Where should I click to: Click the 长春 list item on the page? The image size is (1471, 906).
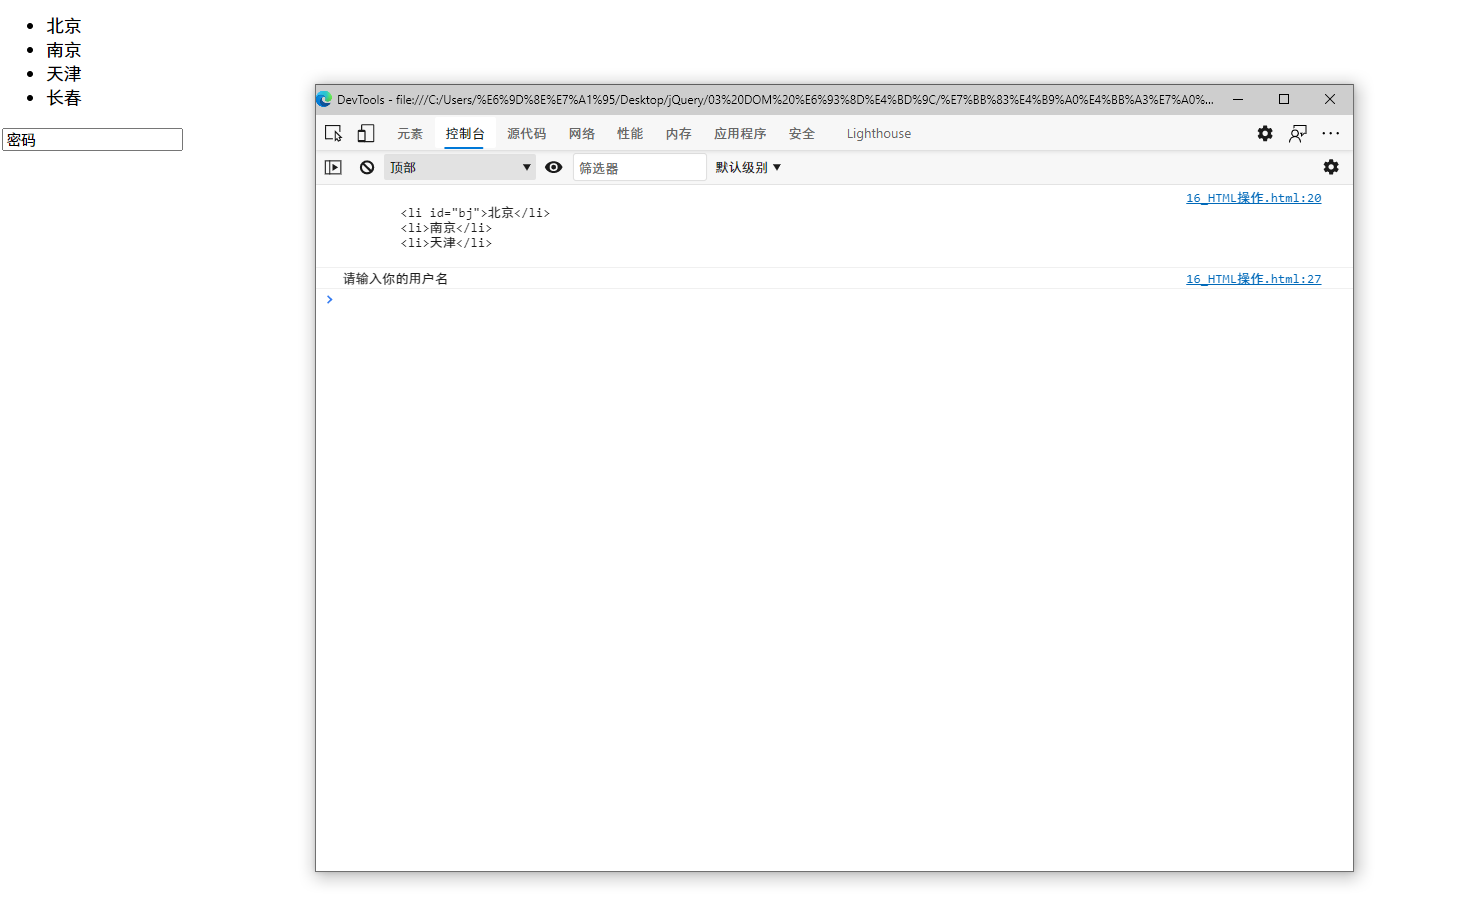pos(64,98)
